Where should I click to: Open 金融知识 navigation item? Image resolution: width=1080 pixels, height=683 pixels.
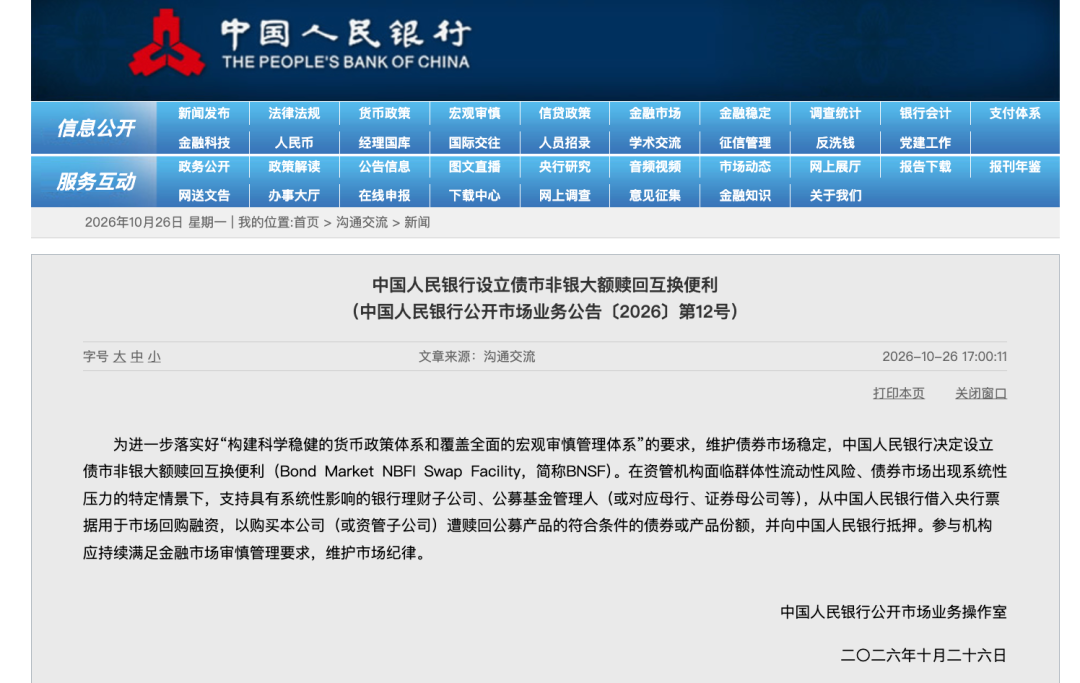745,196
